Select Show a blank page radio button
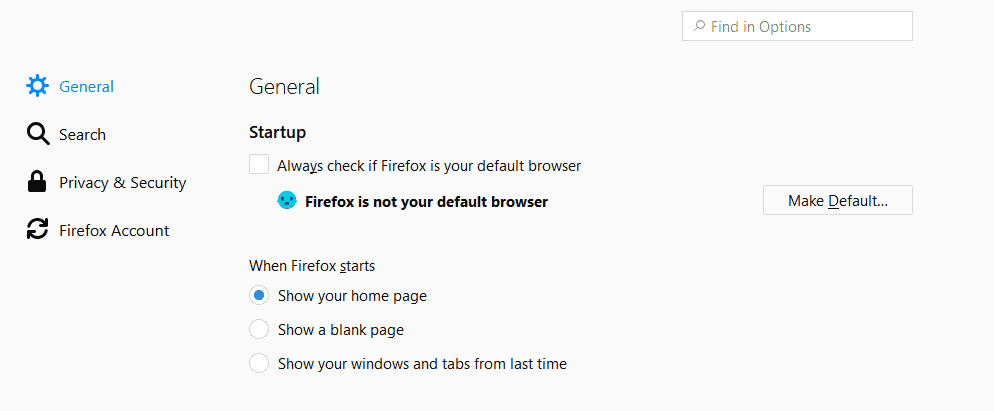The image size is (994, 411). point(259,330)
